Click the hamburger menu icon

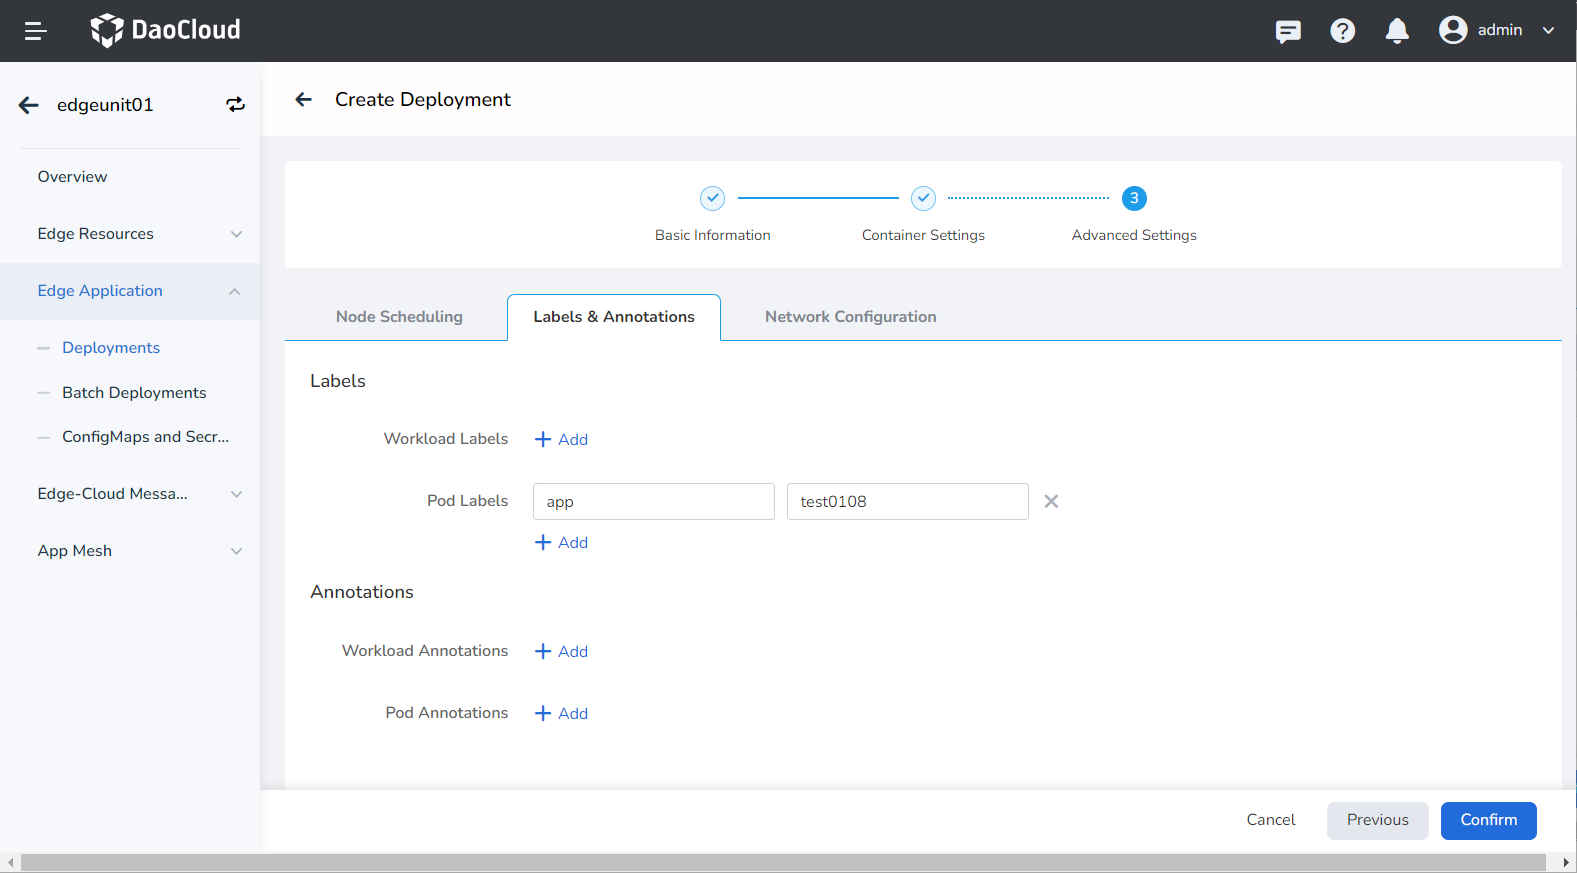(x=35, y=31)
